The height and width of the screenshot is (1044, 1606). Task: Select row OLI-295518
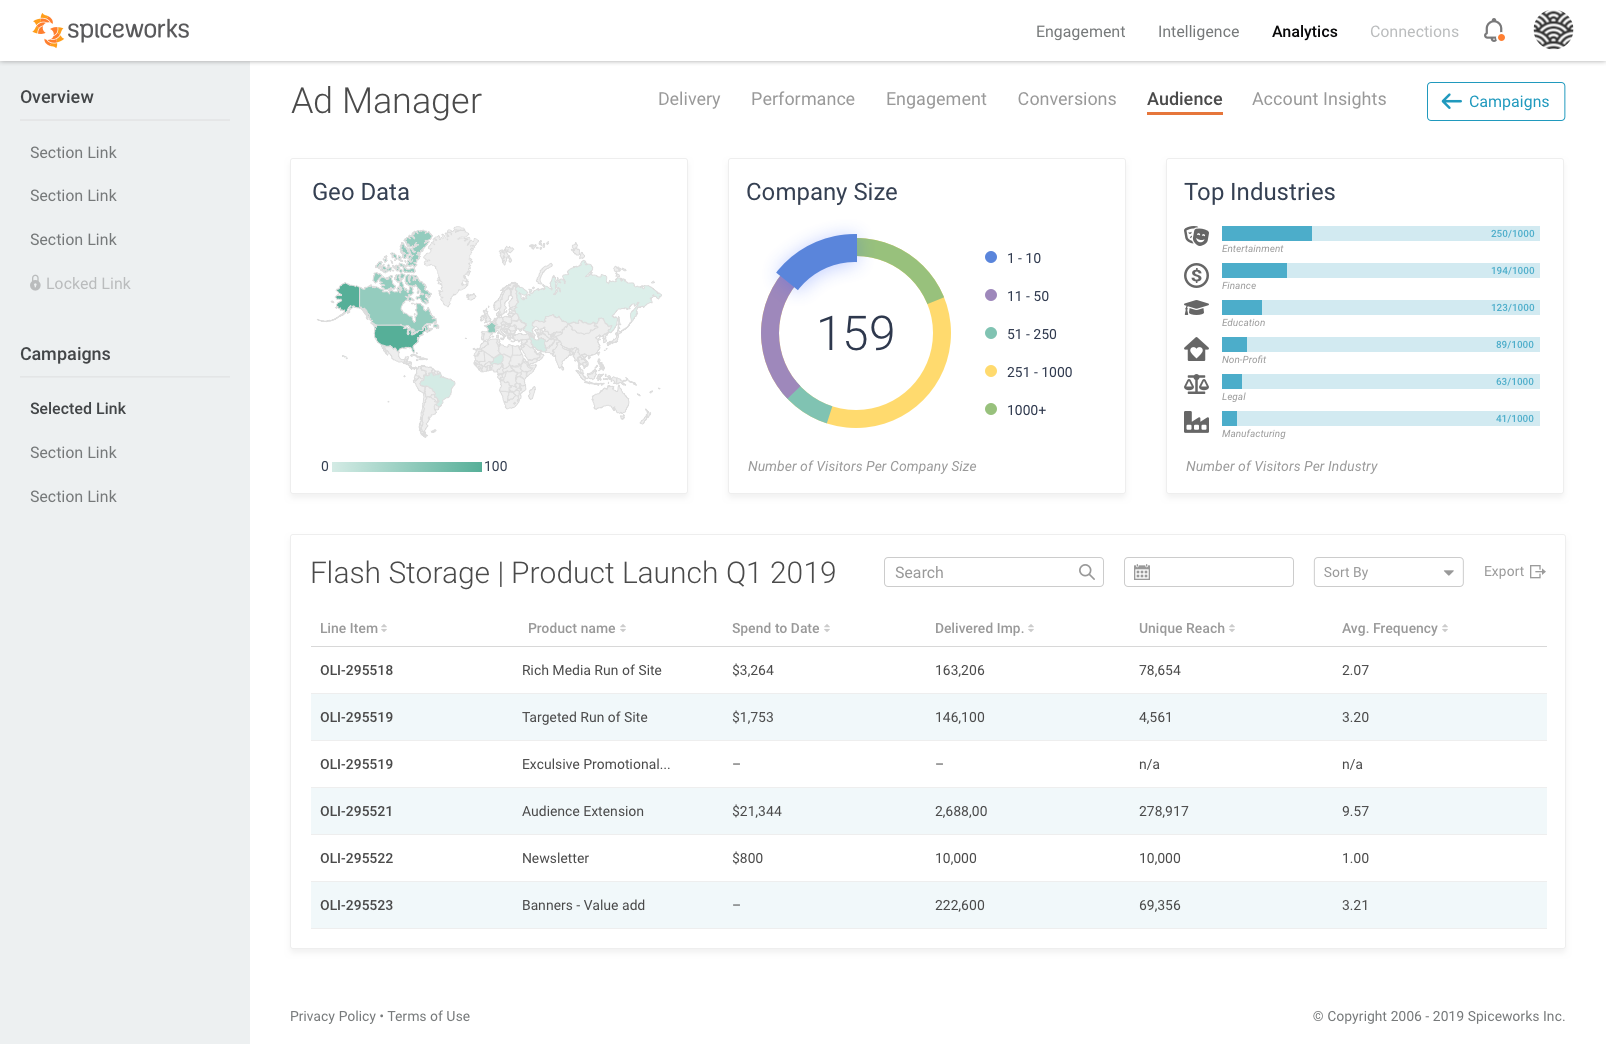coord(929,670)
